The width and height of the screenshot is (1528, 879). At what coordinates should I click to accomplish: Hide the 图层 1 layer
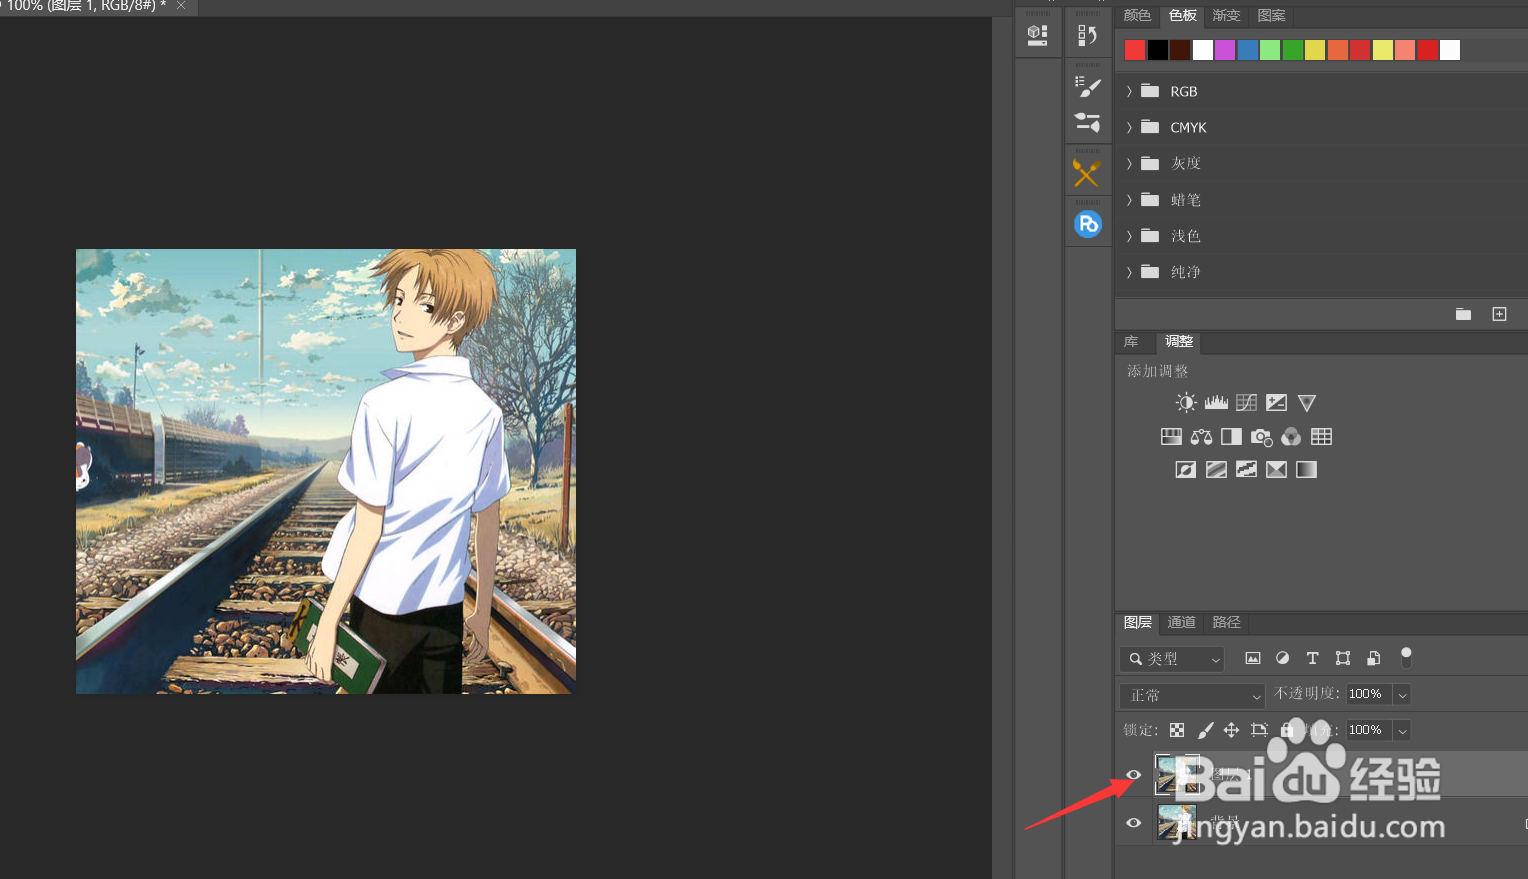(1133, 775)
